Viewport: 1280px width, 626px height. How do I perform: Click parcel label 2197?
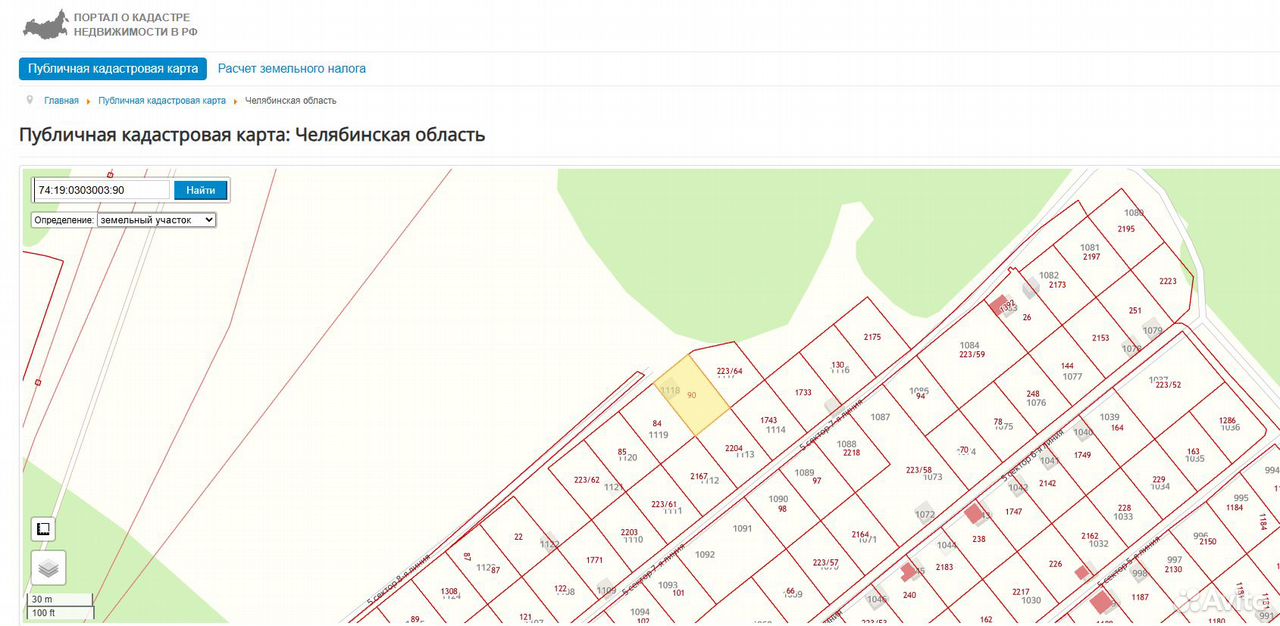click(1091, 257)
